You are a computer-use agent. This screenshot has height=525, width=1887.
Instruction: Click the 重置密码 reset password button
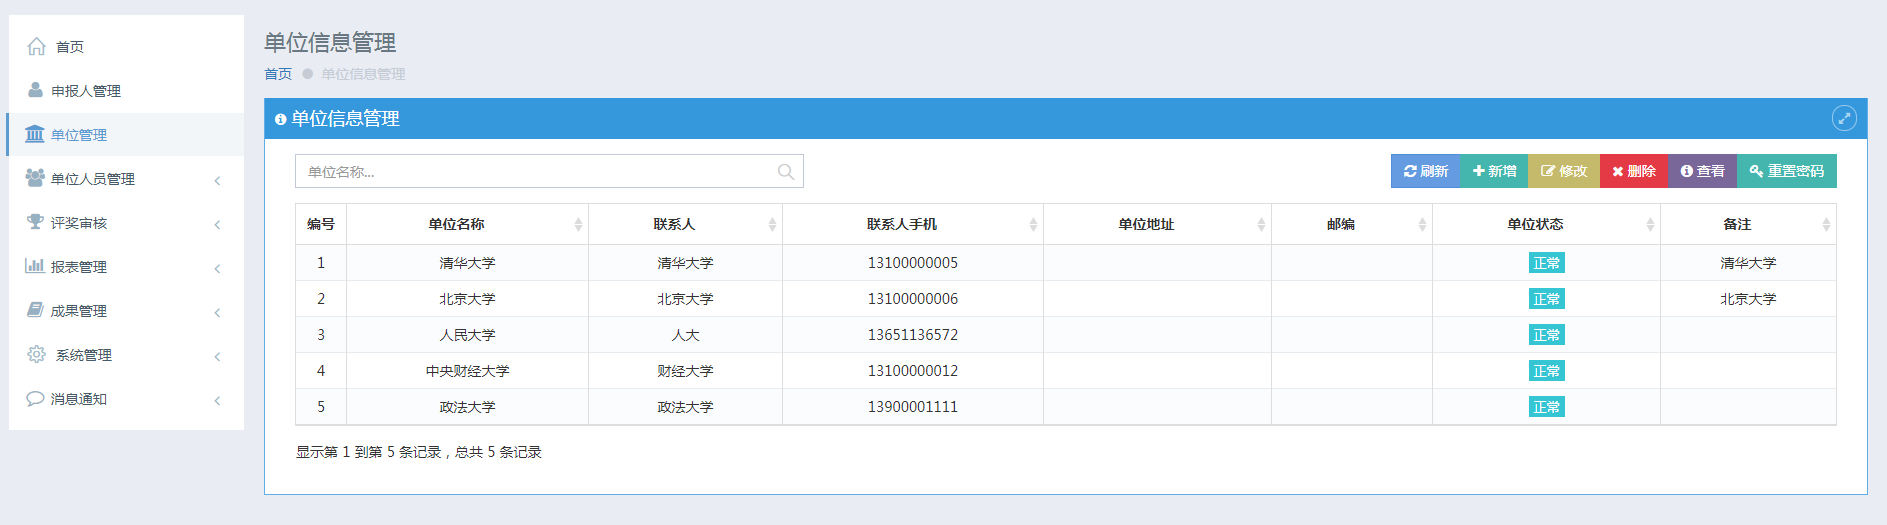[x=1787, y=171]
